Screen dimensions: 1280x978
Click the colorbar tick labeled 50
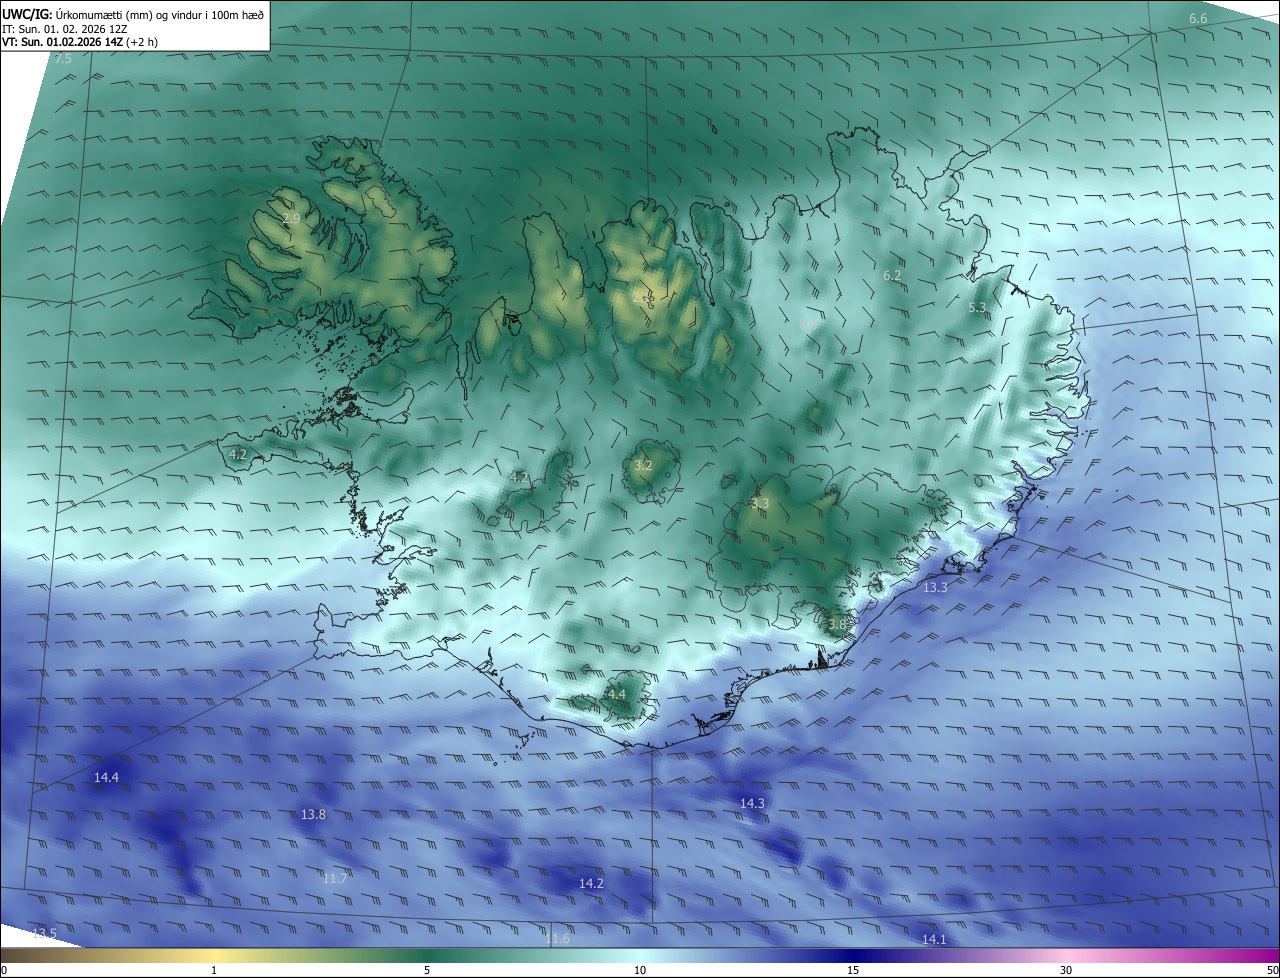[x=1272, y=970]
